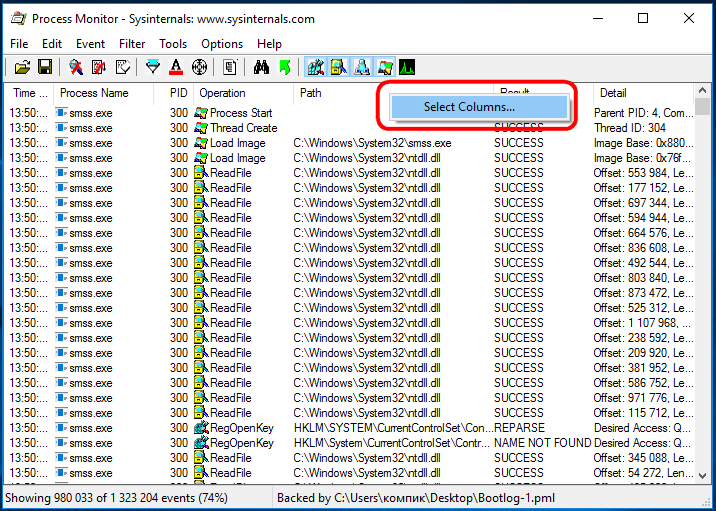Click ReadFile icon in Offset 553 984 row
The width and height of the screenshot is (716, 511).
pyautogui.click(x=201, y=173)
